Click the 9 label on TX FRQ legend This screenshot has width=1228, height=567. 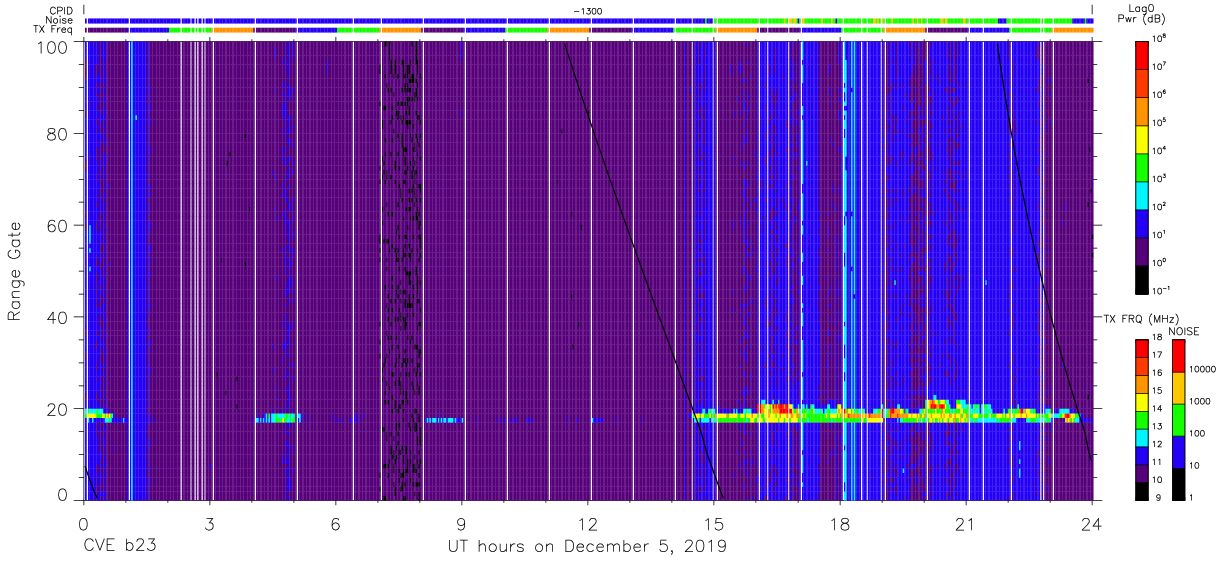point(1157,497)
